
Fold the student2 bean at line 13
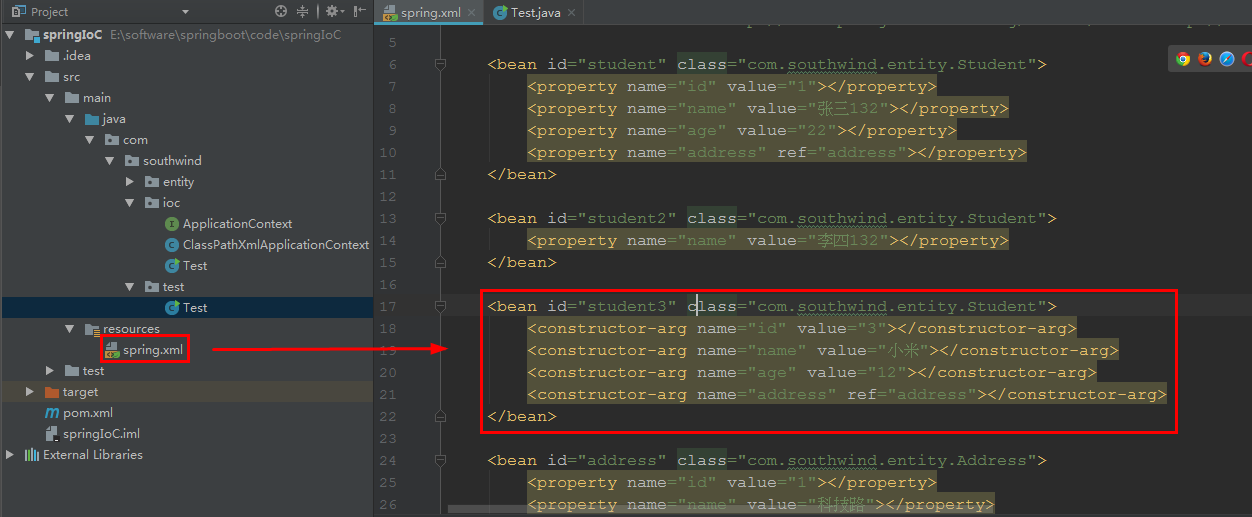click(440, 219)
